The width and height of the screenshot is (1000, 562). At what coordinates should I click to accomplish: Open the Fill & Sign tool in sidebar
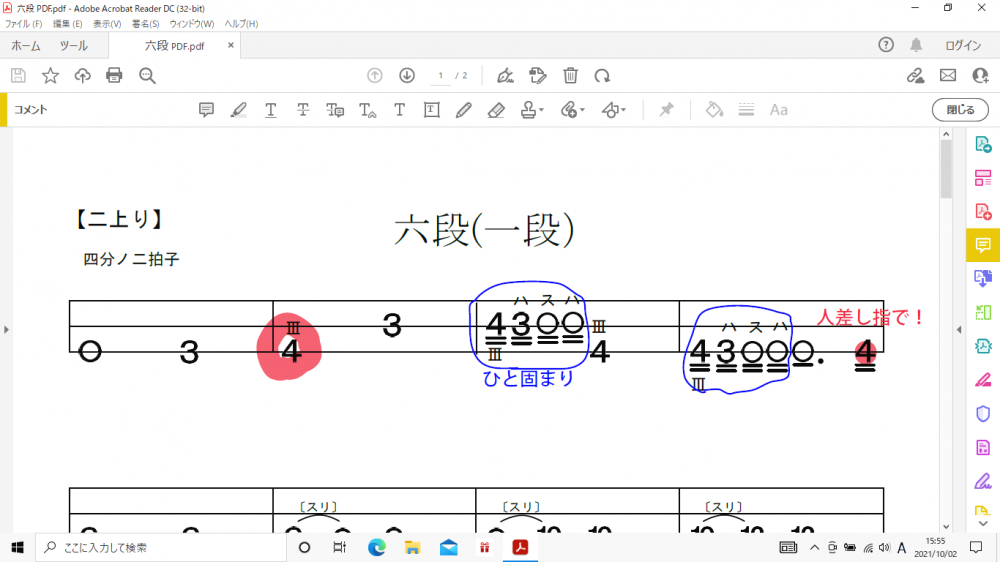[983, 379]
